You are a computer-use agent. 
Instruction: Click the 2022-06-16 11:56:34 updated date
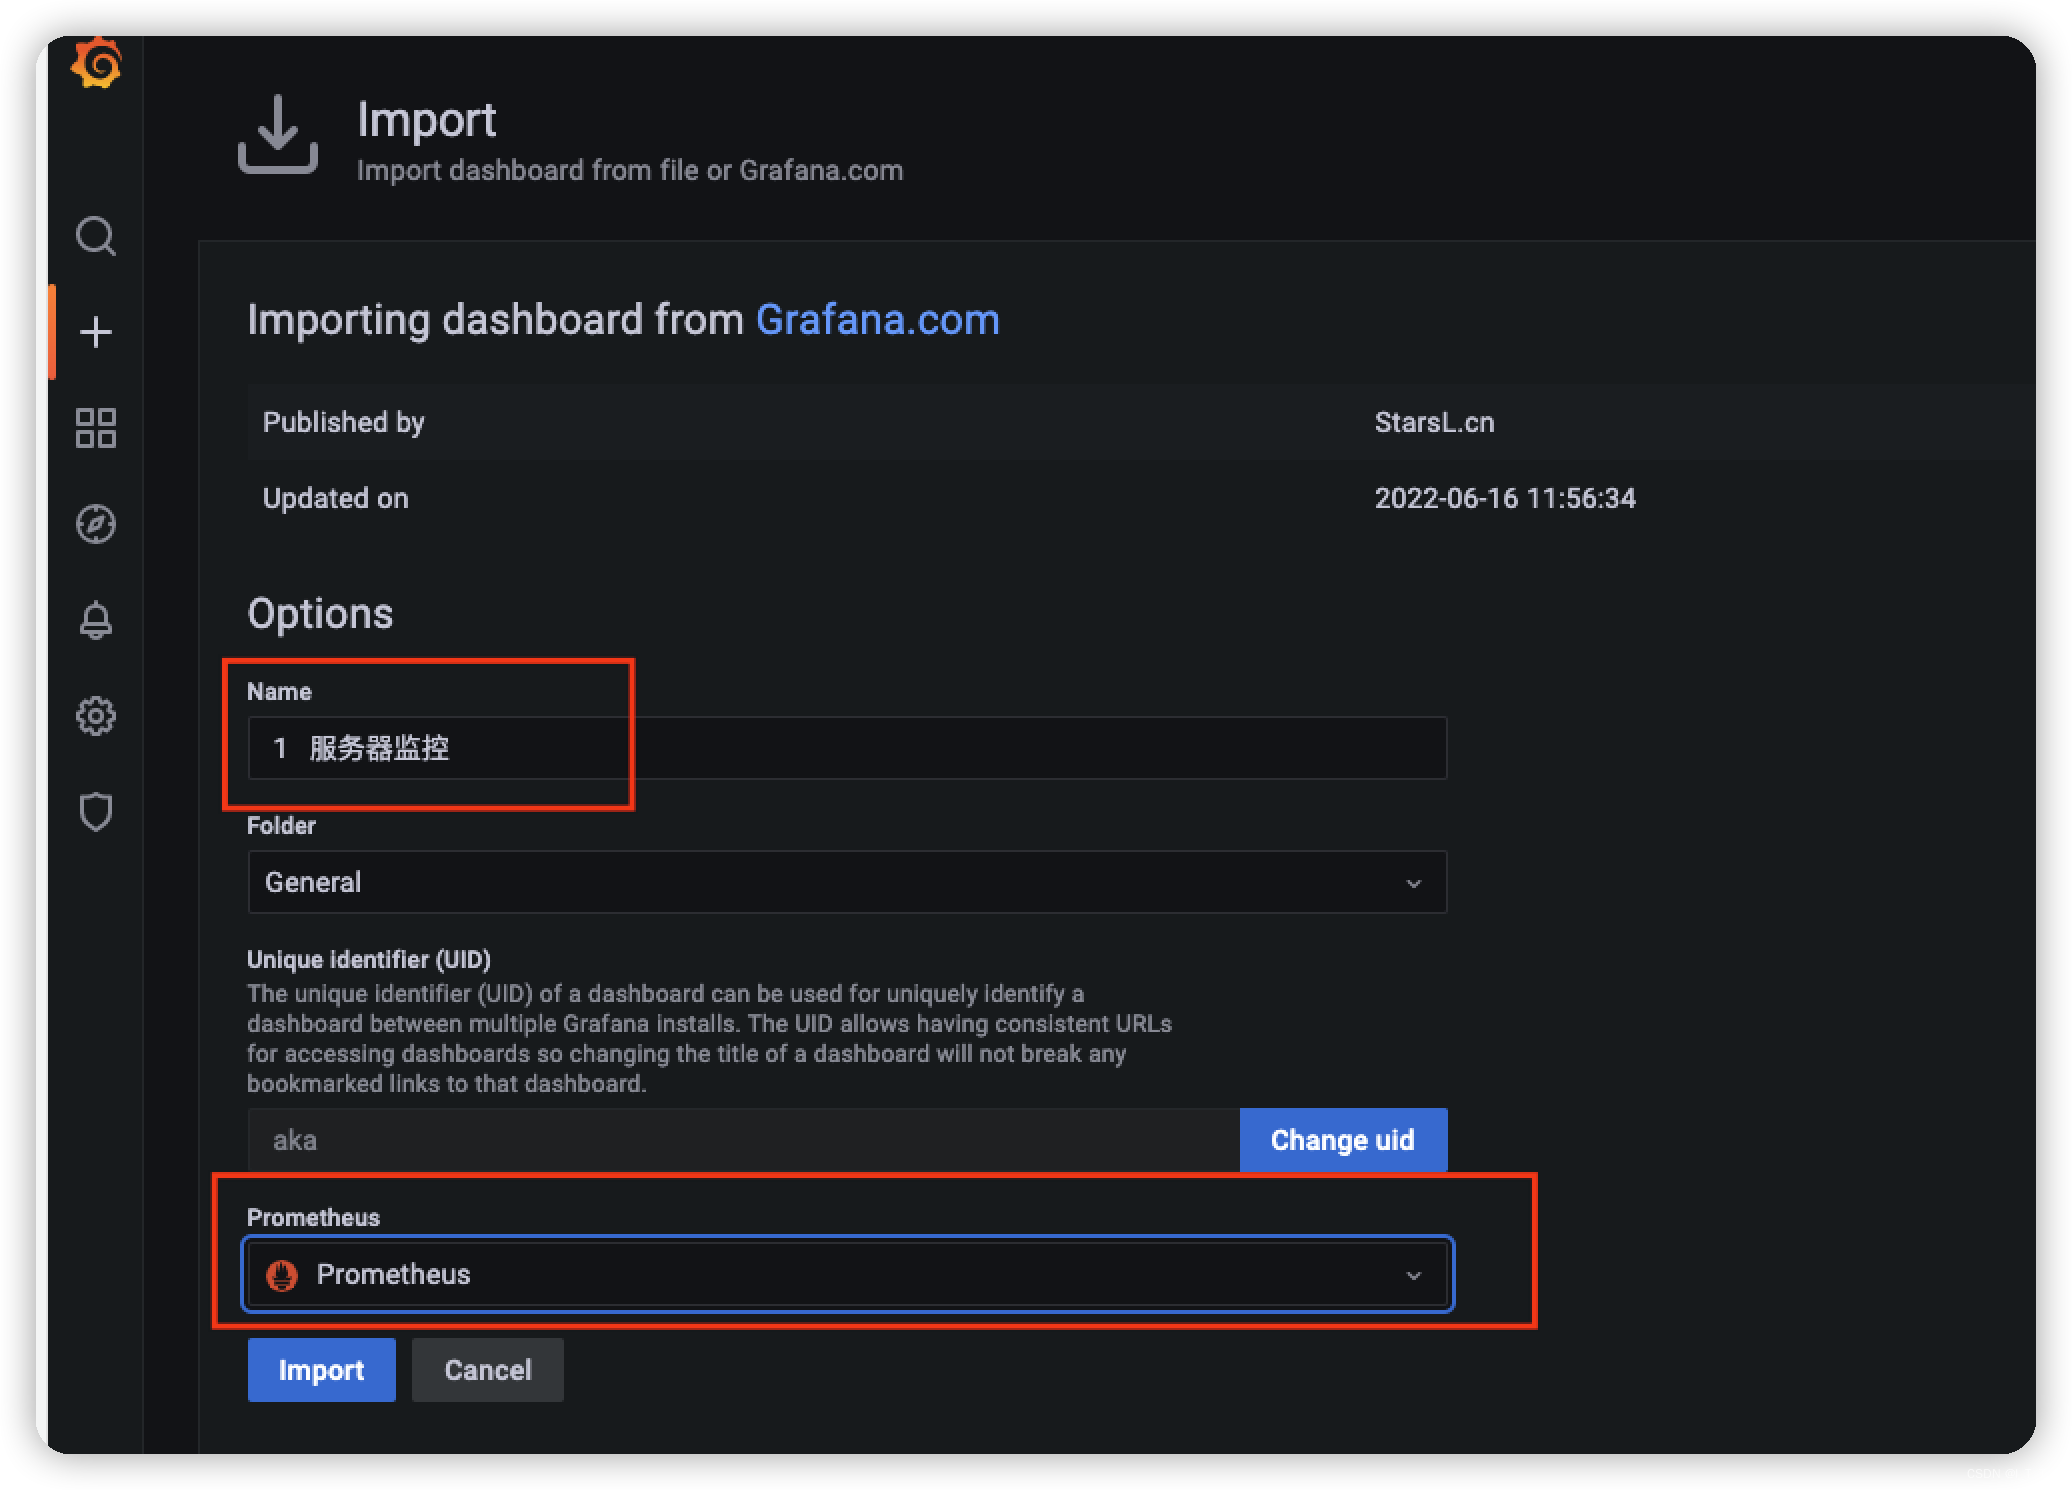pos(1505,498)
